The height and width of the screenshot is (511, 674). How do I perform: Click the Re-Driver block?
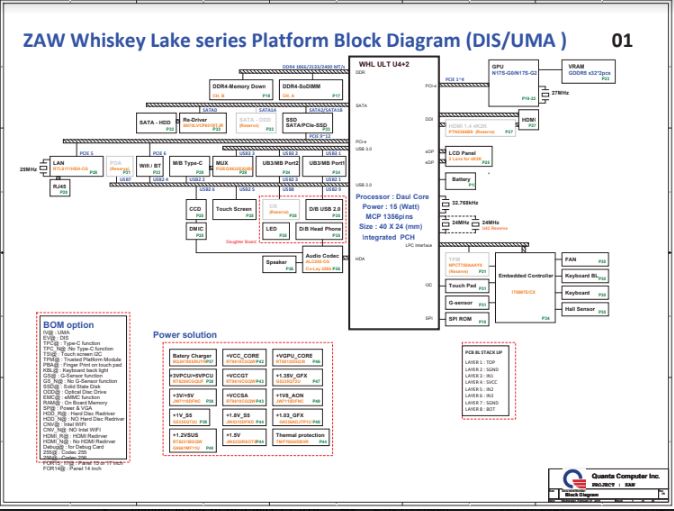click(x=203, y=123)
